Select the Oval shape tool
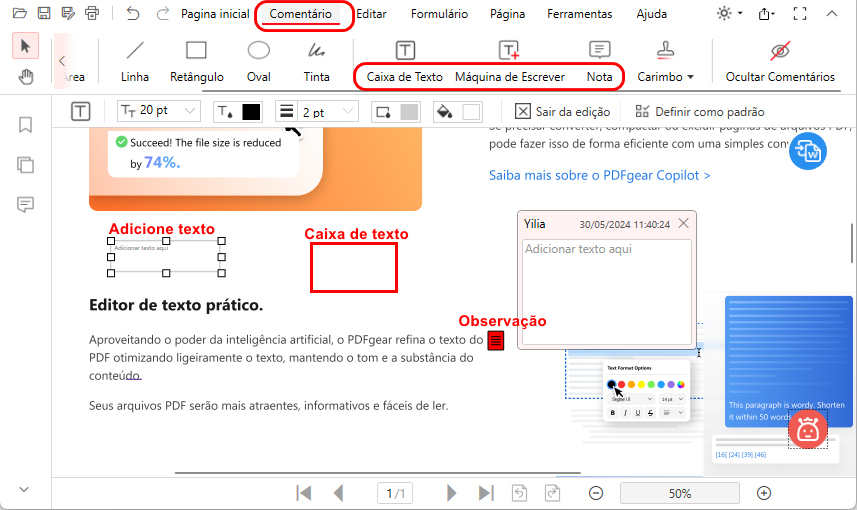 259,62
